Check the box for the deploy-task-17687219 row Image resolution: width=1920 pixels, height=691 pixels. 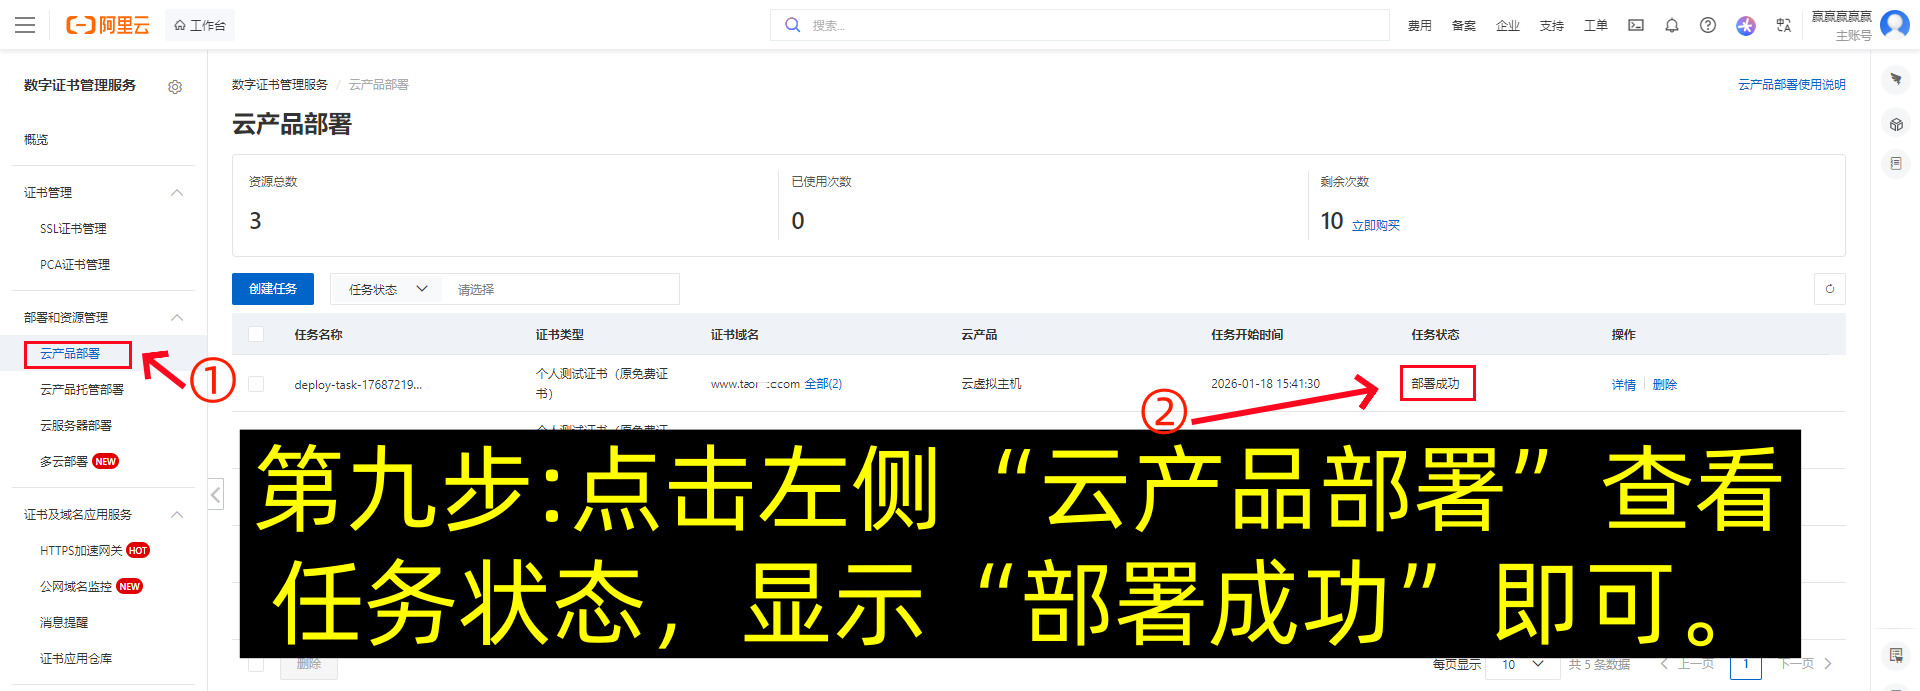pos(256,384)
